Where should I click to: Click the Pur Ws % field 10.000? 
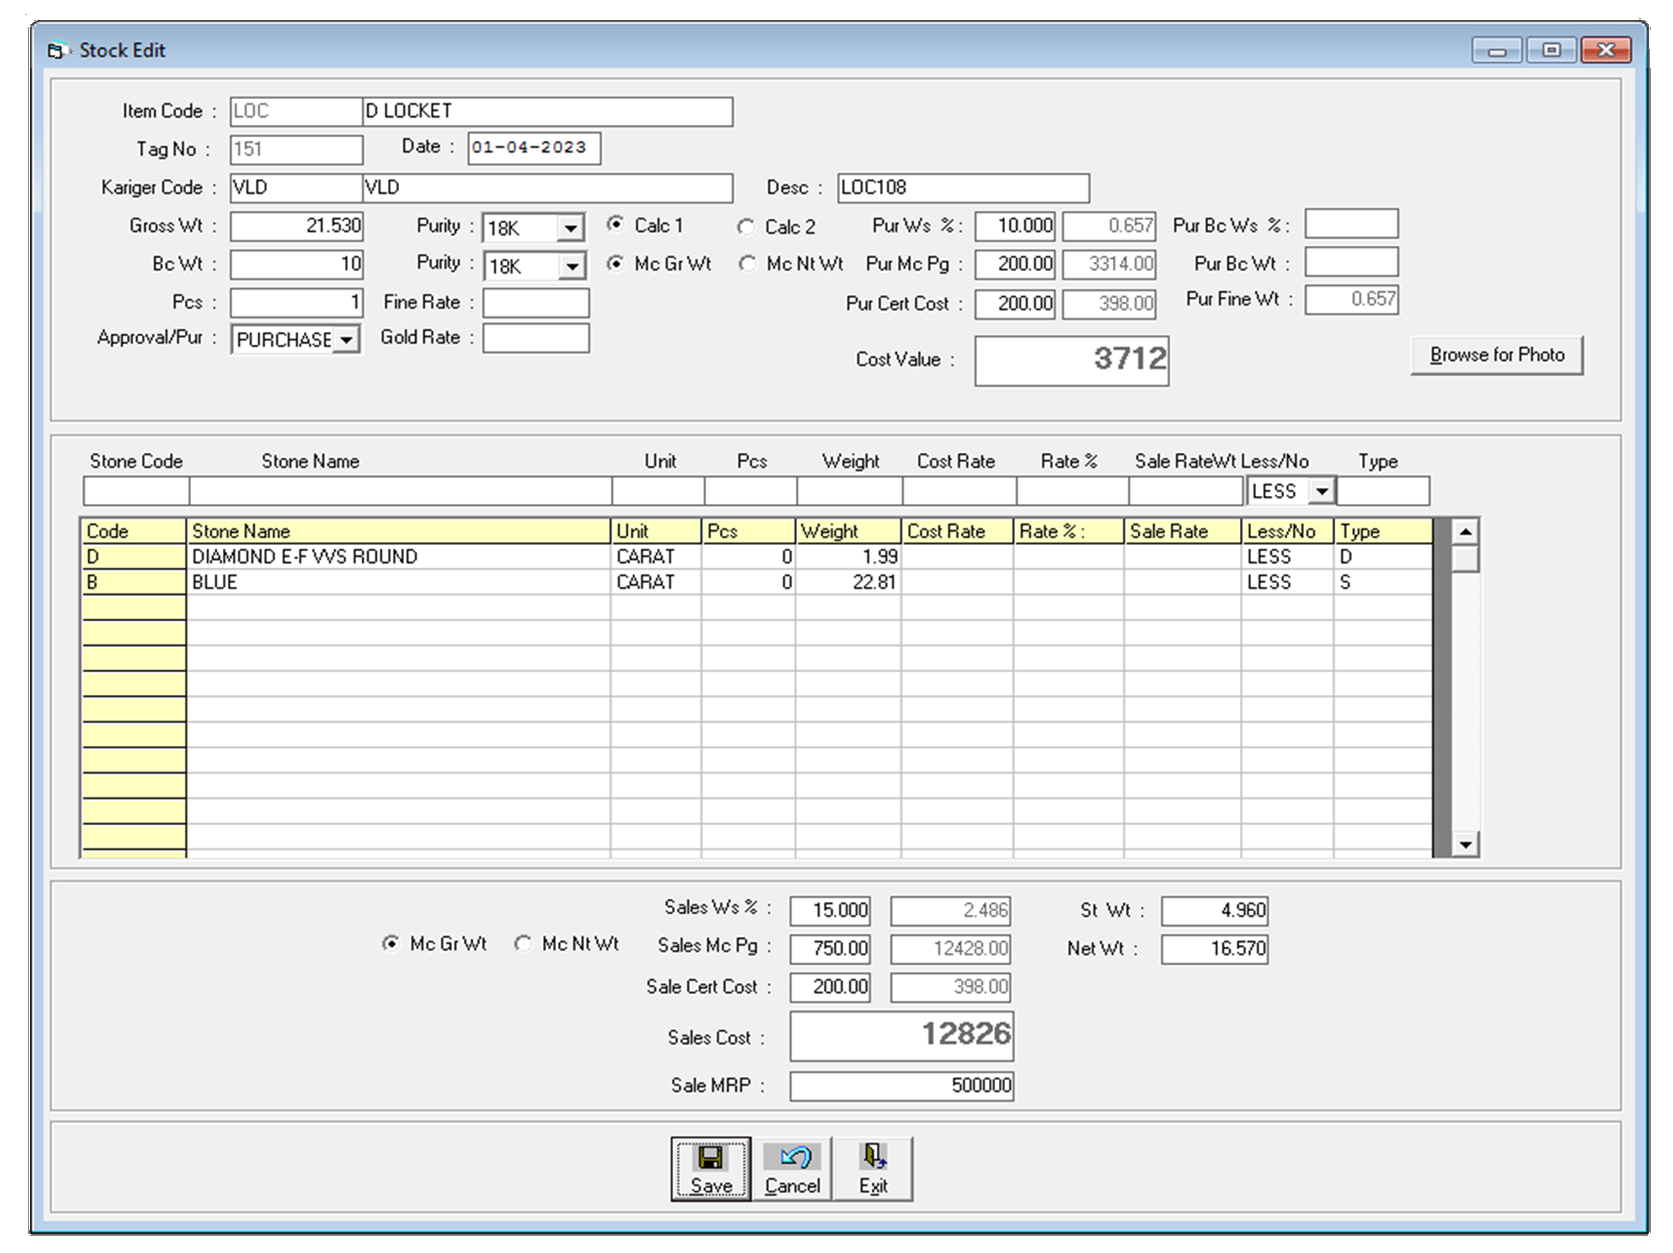[x=1015, y=226]
